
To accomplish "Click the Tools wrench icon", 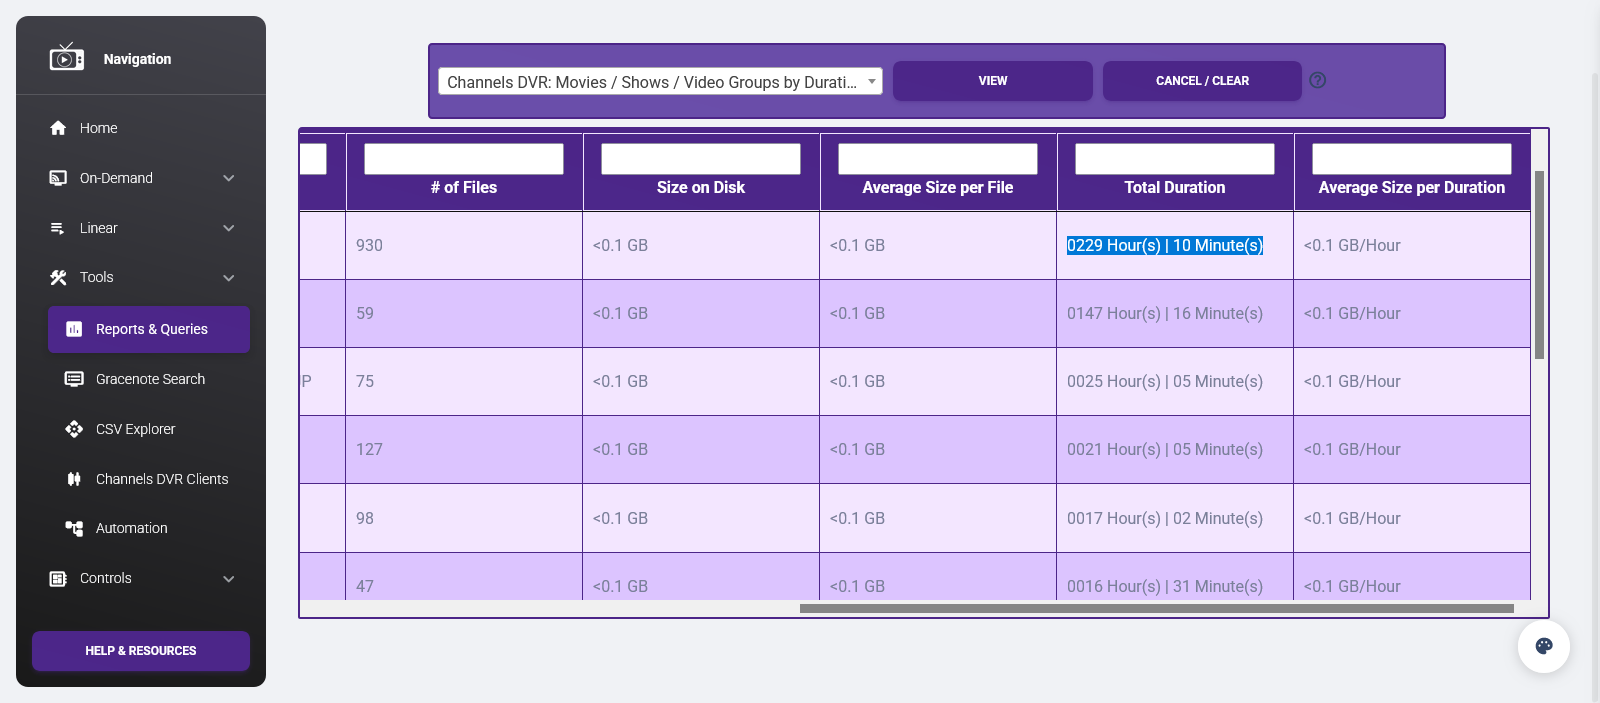I will point(58,278).
